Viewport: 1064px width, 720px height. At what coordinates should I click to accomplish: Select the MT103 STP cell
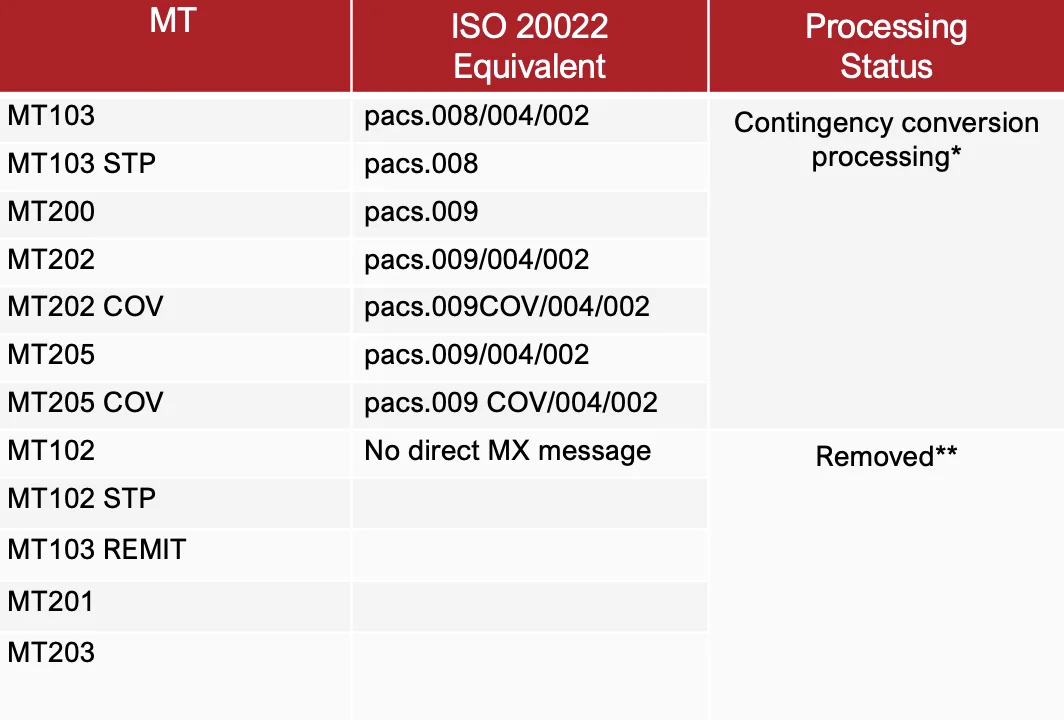(82, 163)
